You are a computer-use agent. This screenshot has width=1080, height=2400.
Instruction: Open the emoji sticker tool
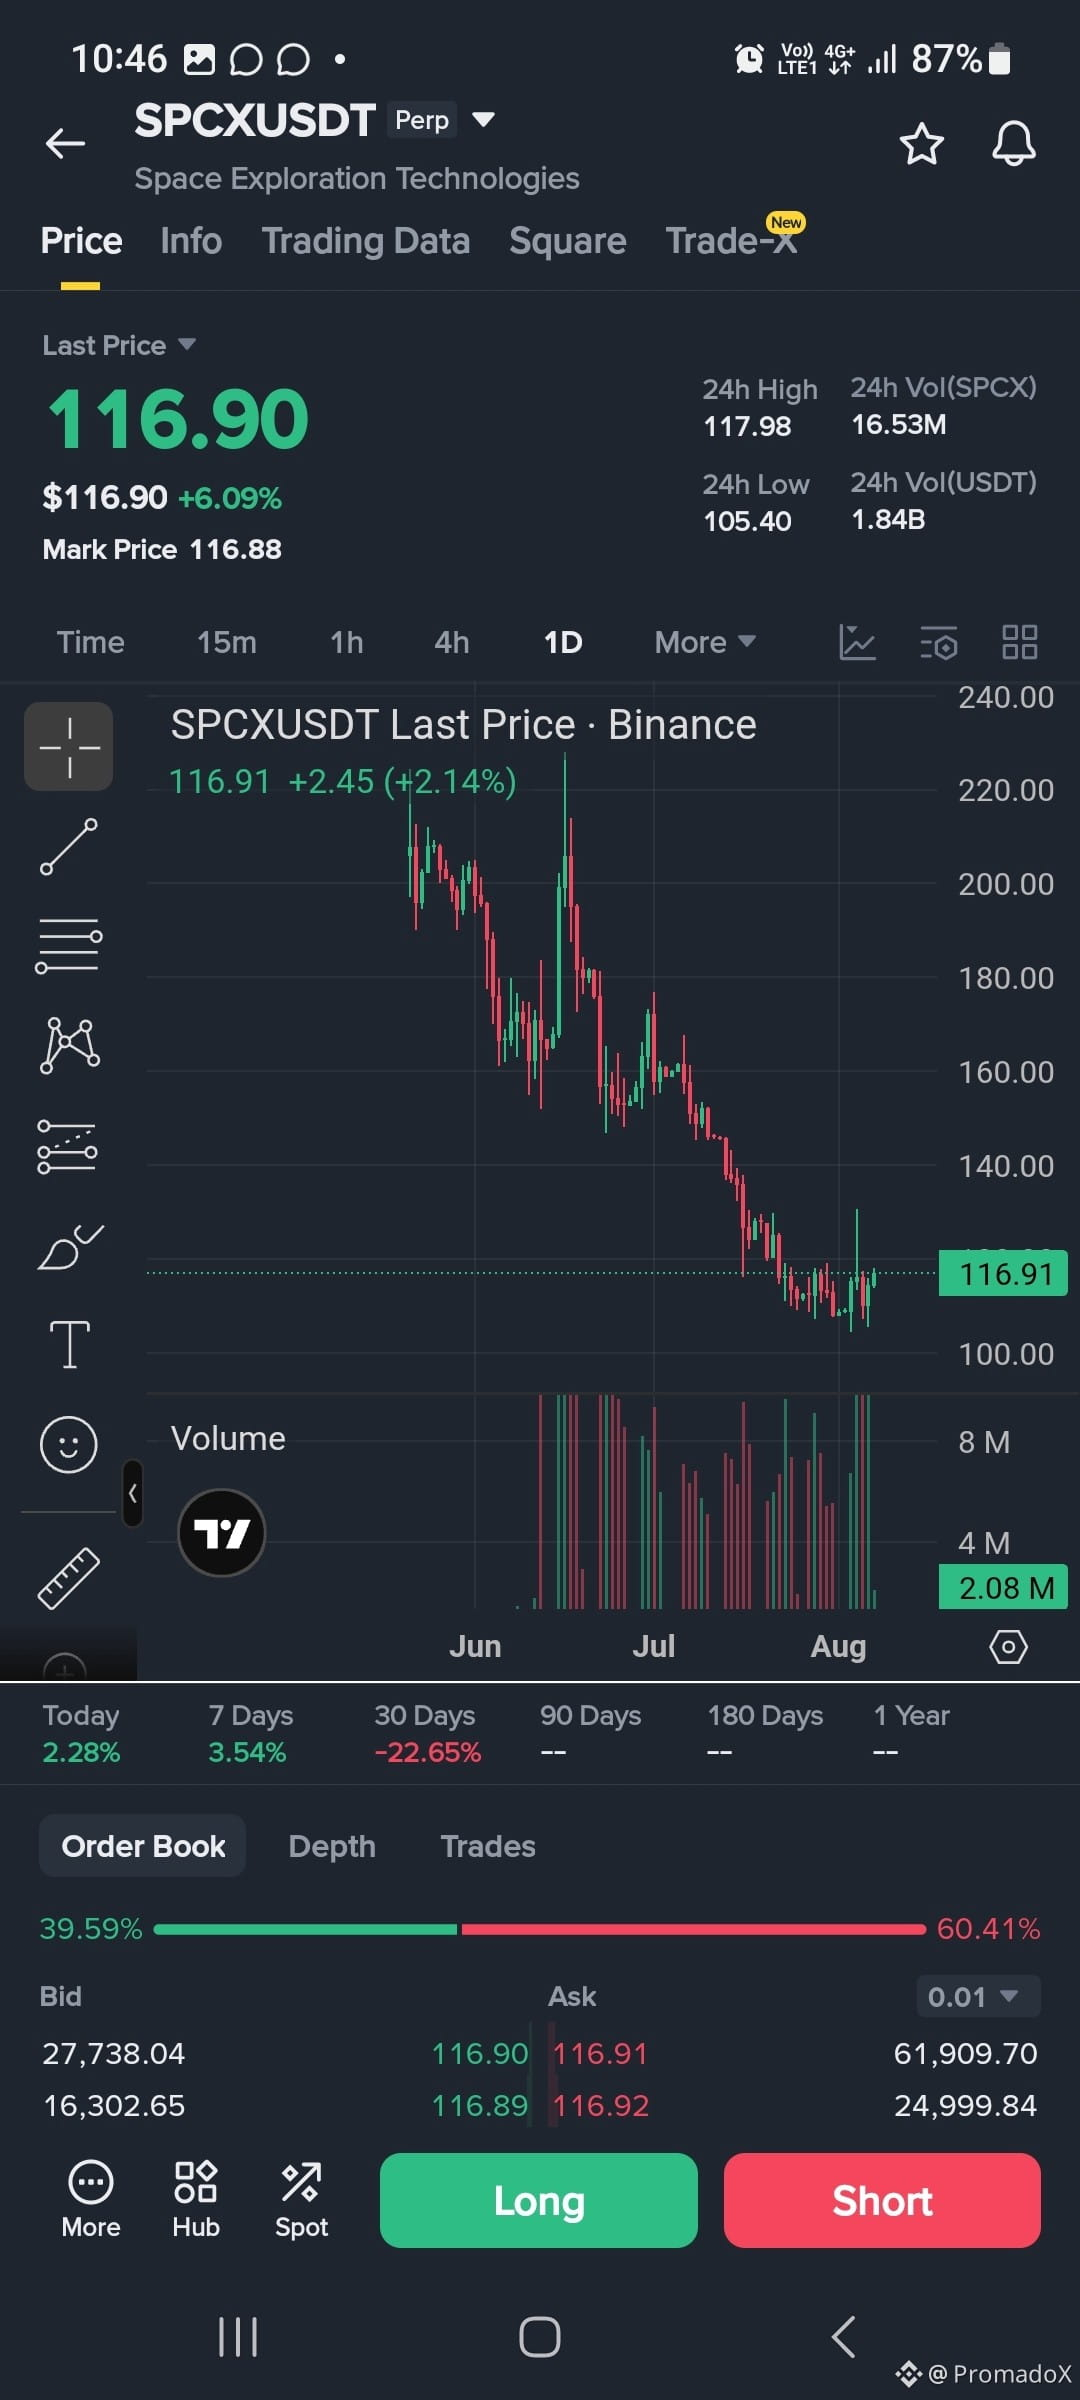69,1444
